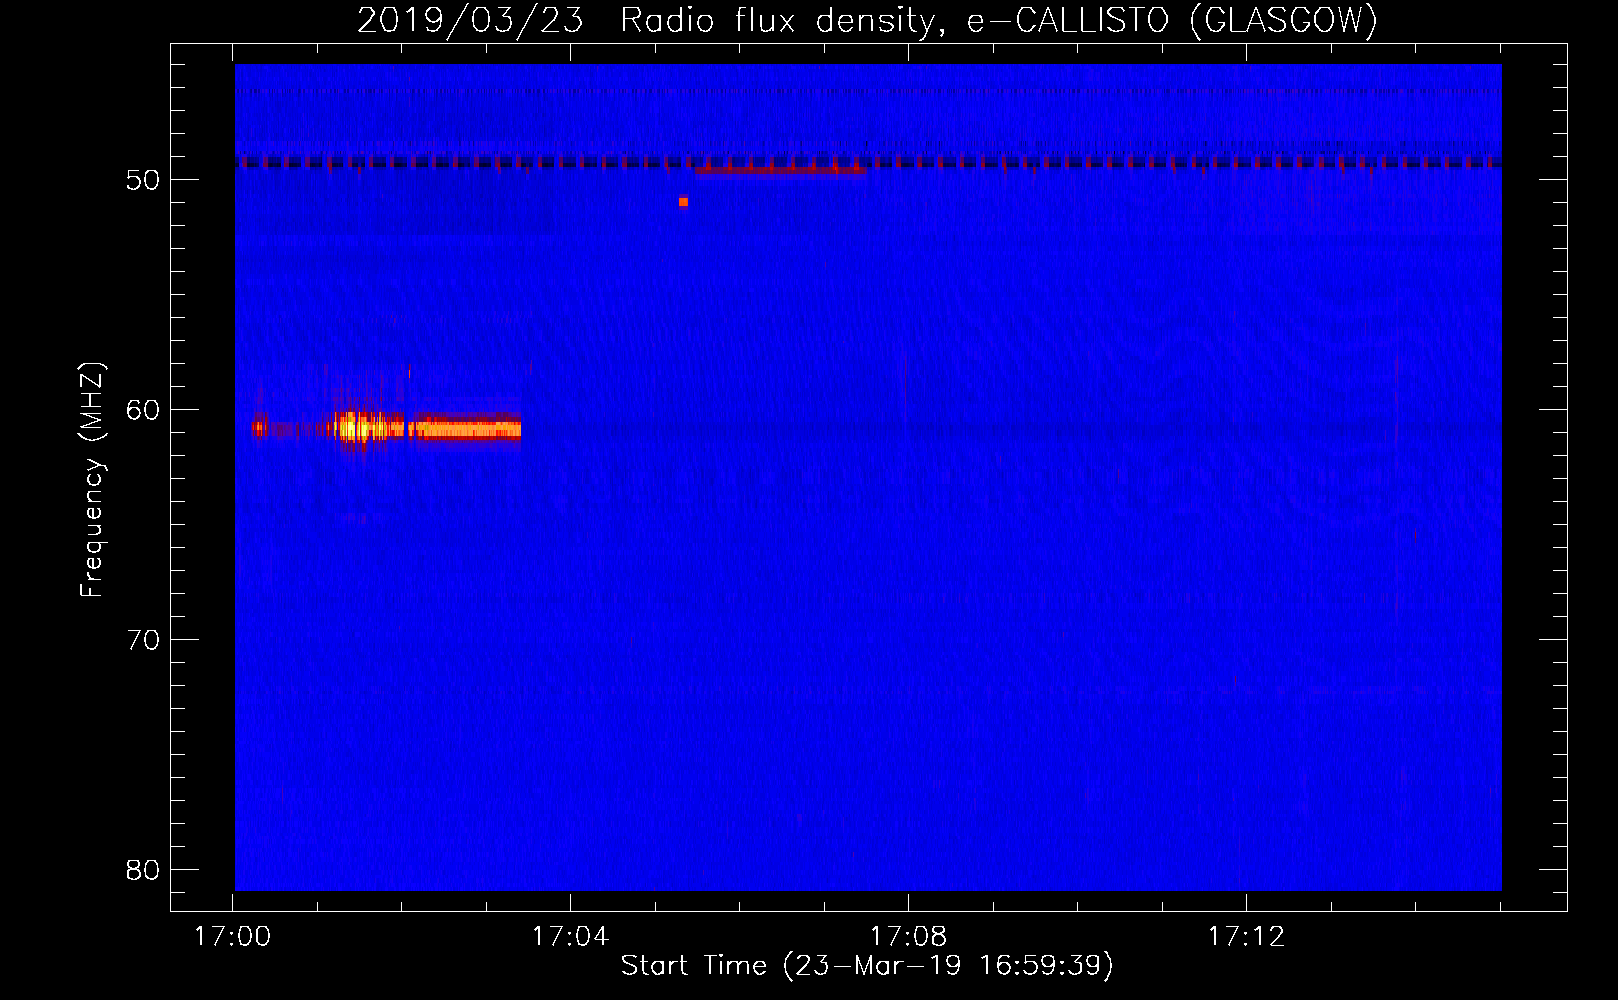This screenshot has width=1618, height=1000.
Task: Click the 'Frequency (MHZ)' axis label
Action: tap(92, 480)
